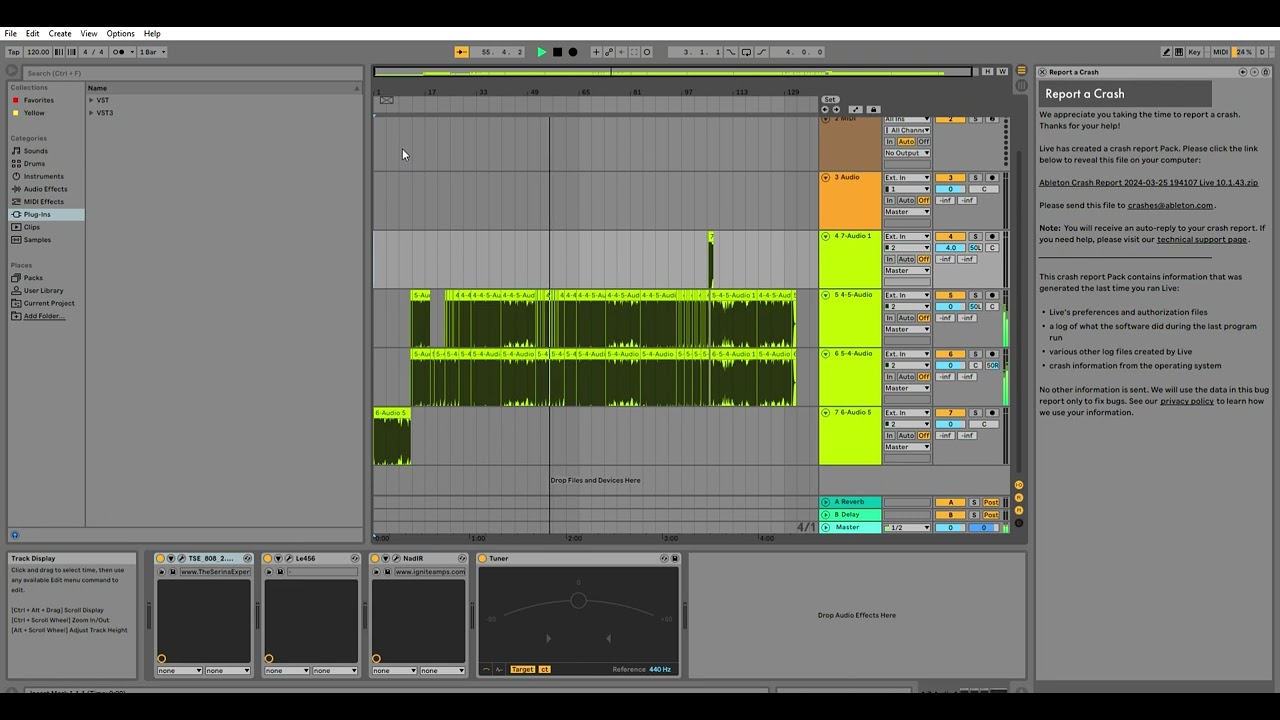Enable MIDI Map Mode switch

point(1220,52)
